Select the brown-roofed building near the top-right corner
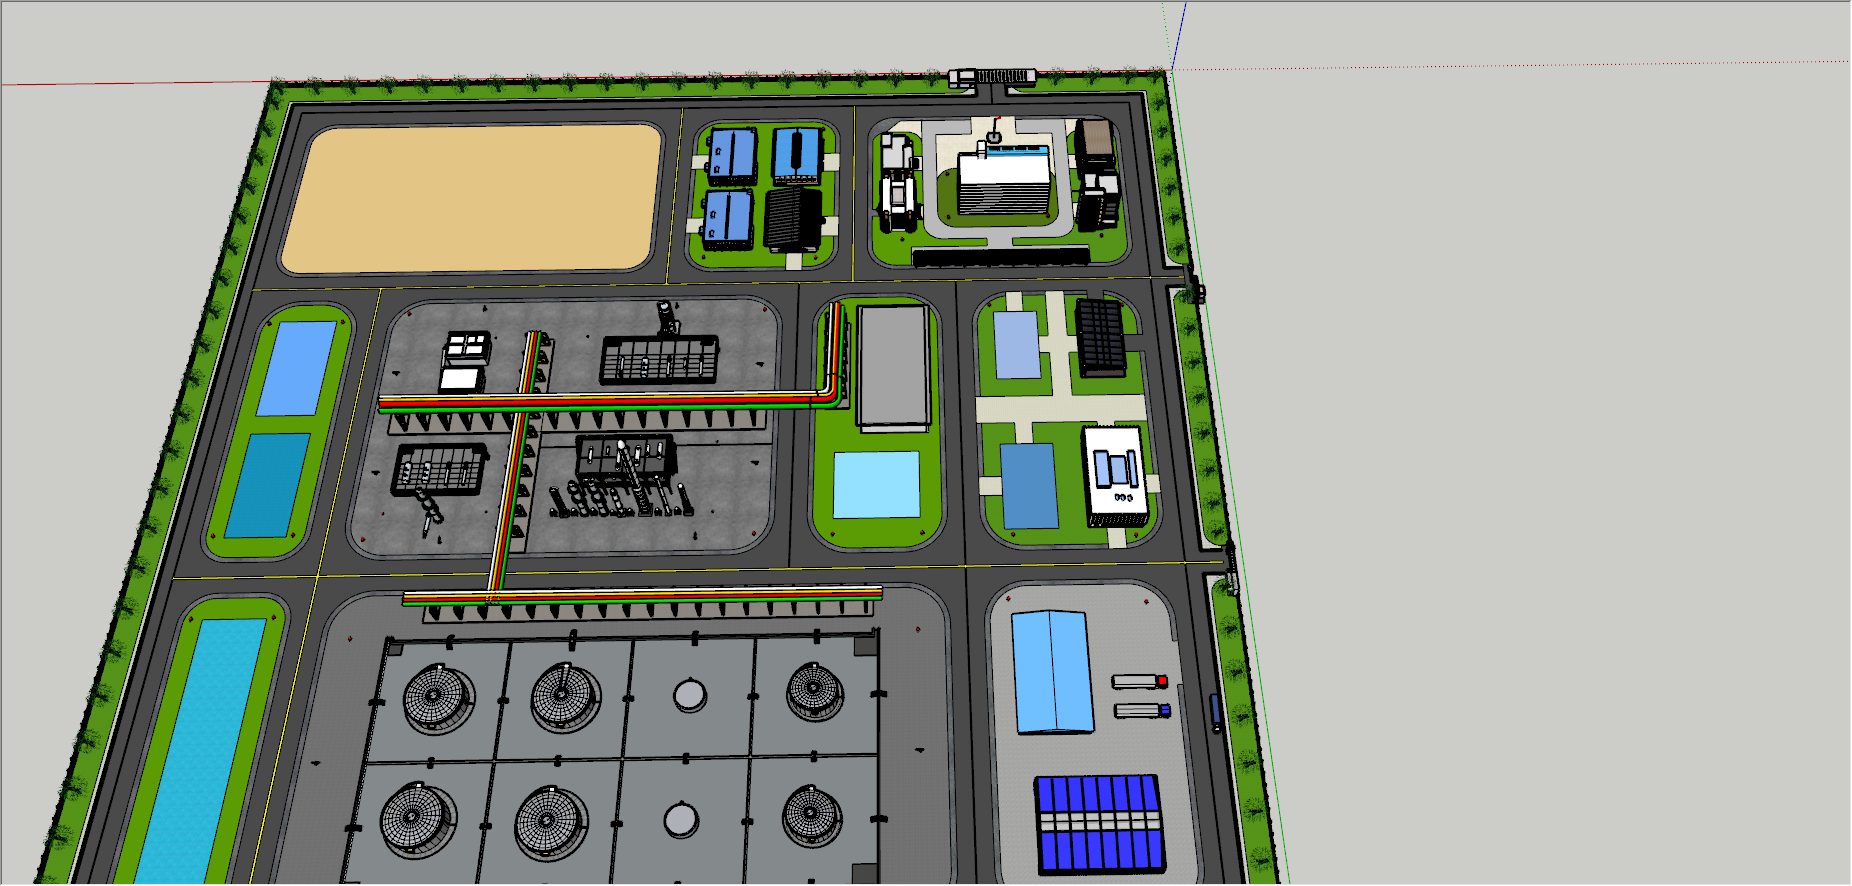Viewport: 1852px width, 886px height. (1095, 143)
